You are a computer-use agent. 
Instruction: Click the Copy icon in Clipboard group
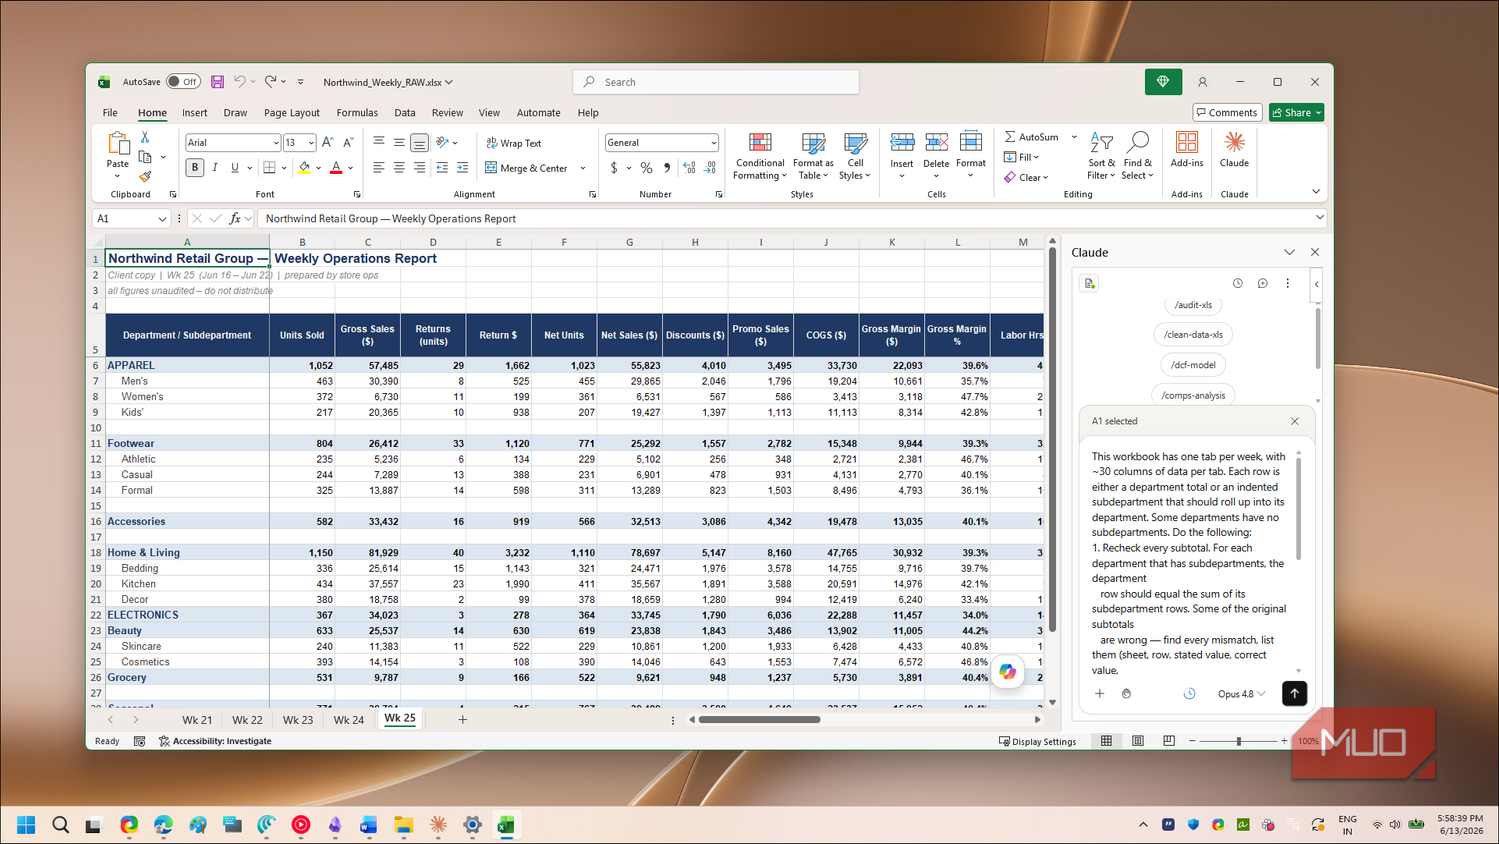pyautogui.click(x=145, y=157)
